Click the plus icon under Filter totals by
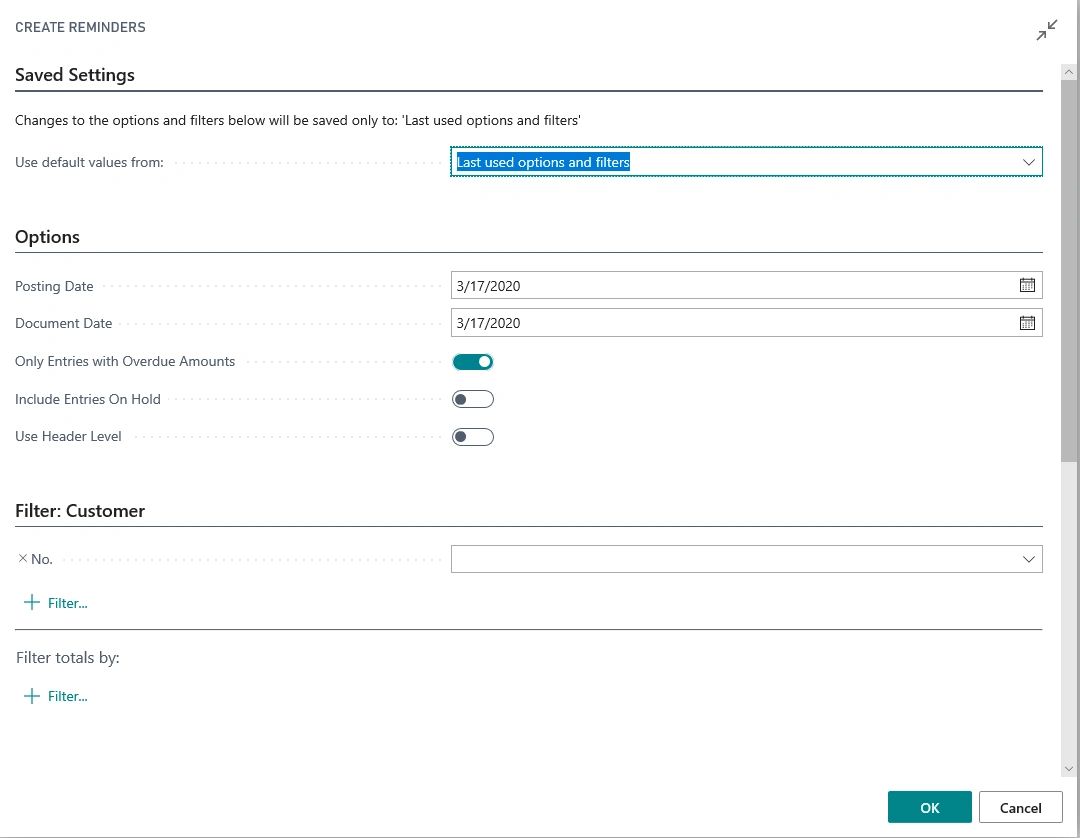1080x838 pixels. [32, 696]
